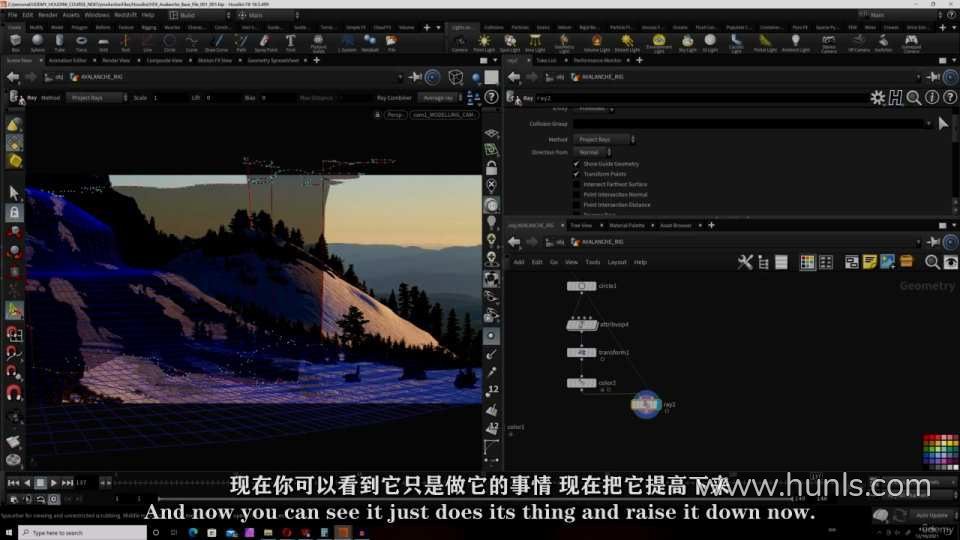This screenshot has width=960, height=540.
Task: Show node info for ray node
Action: pos(932,97)
